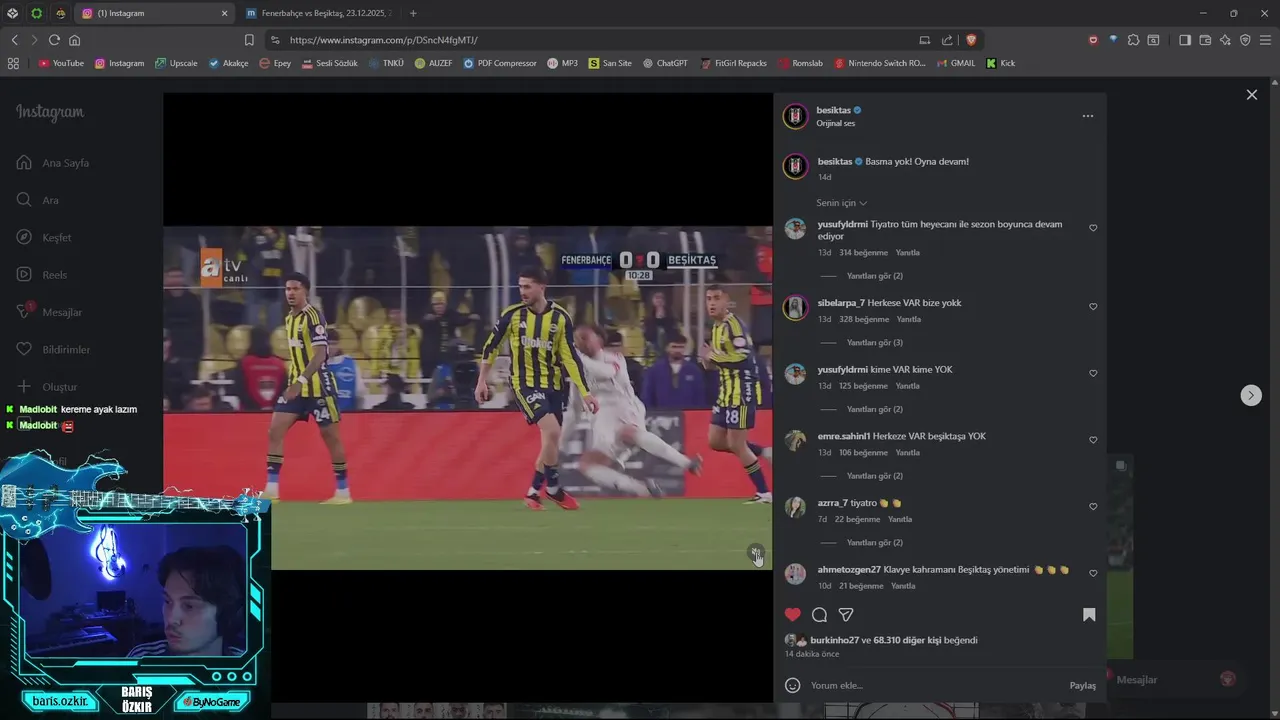Like azrra_7's tiyatro comment
Image resolution: width=1280 pixels, height=720 pixels.
1093,507
